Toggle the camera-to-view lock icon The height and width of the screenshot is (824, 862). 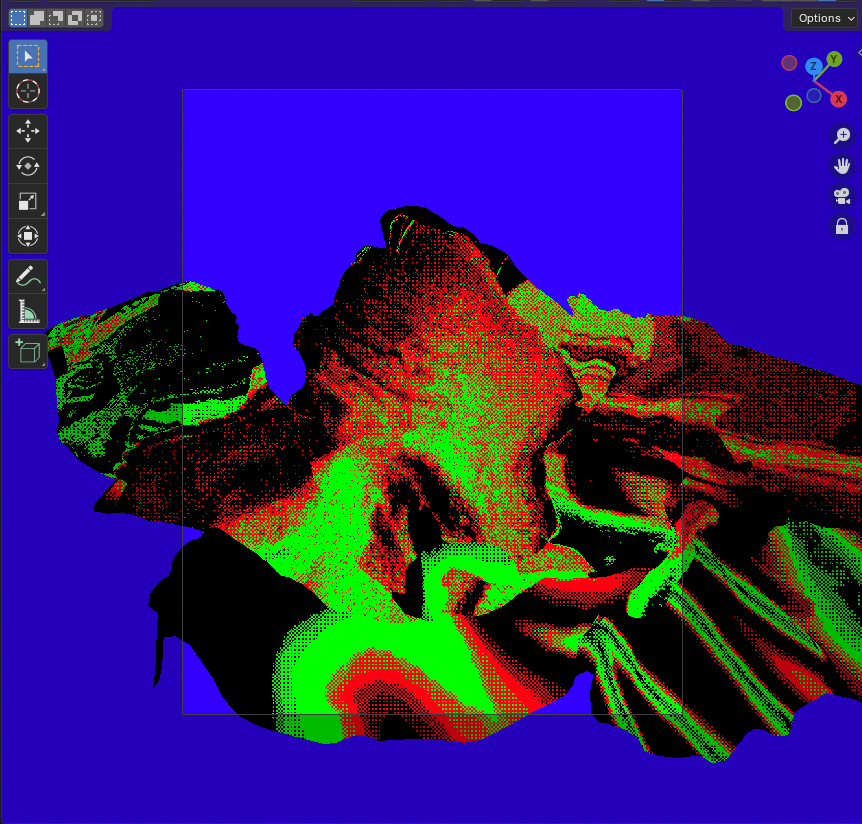(842, 226)
